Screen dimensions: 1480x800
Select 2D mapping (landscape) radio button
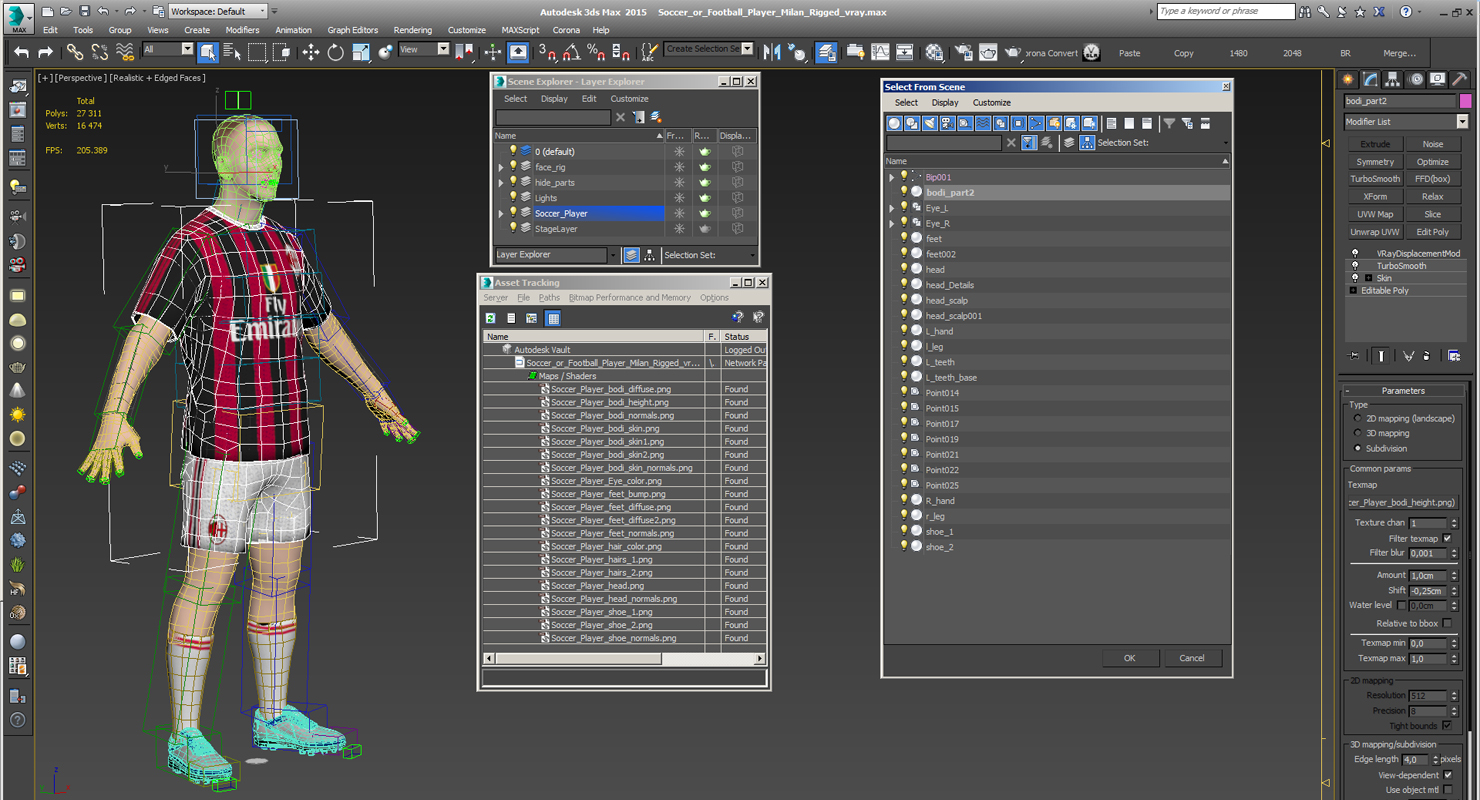point(1358,418)
